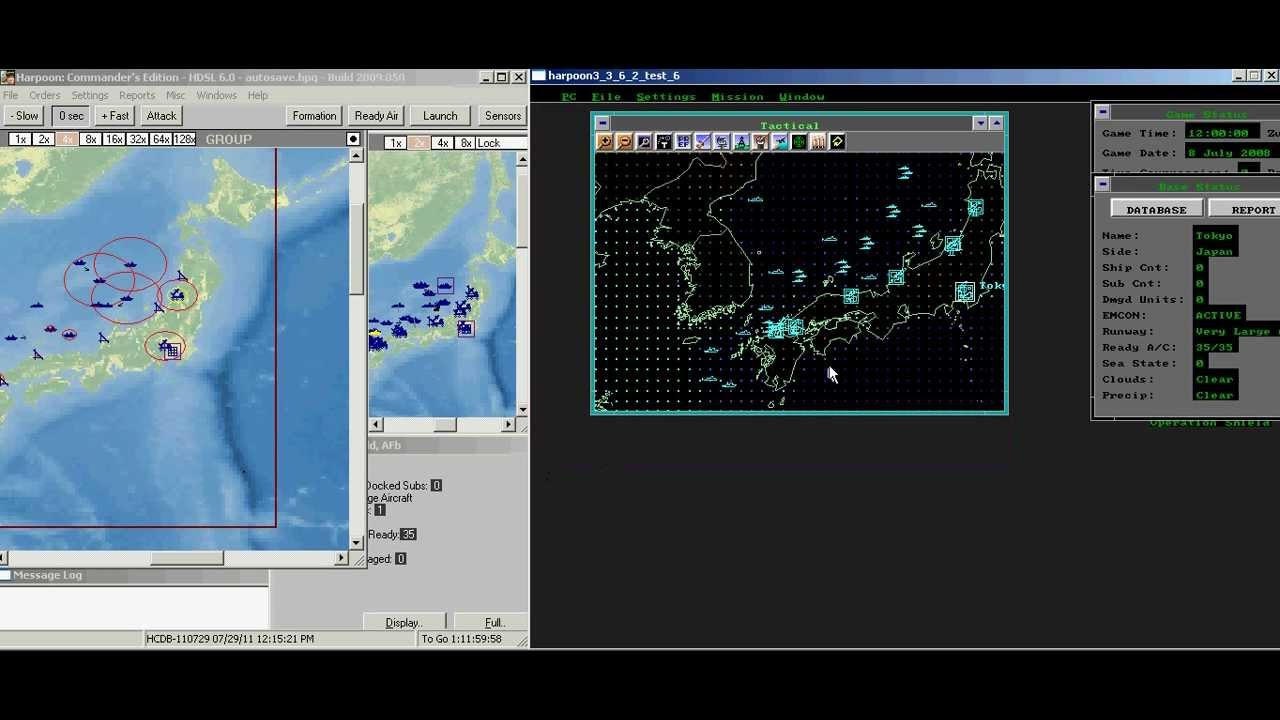Click the fourth Tactical toolbar icon with T symbol
1280x720 pixels.
[x=663, y=142]
